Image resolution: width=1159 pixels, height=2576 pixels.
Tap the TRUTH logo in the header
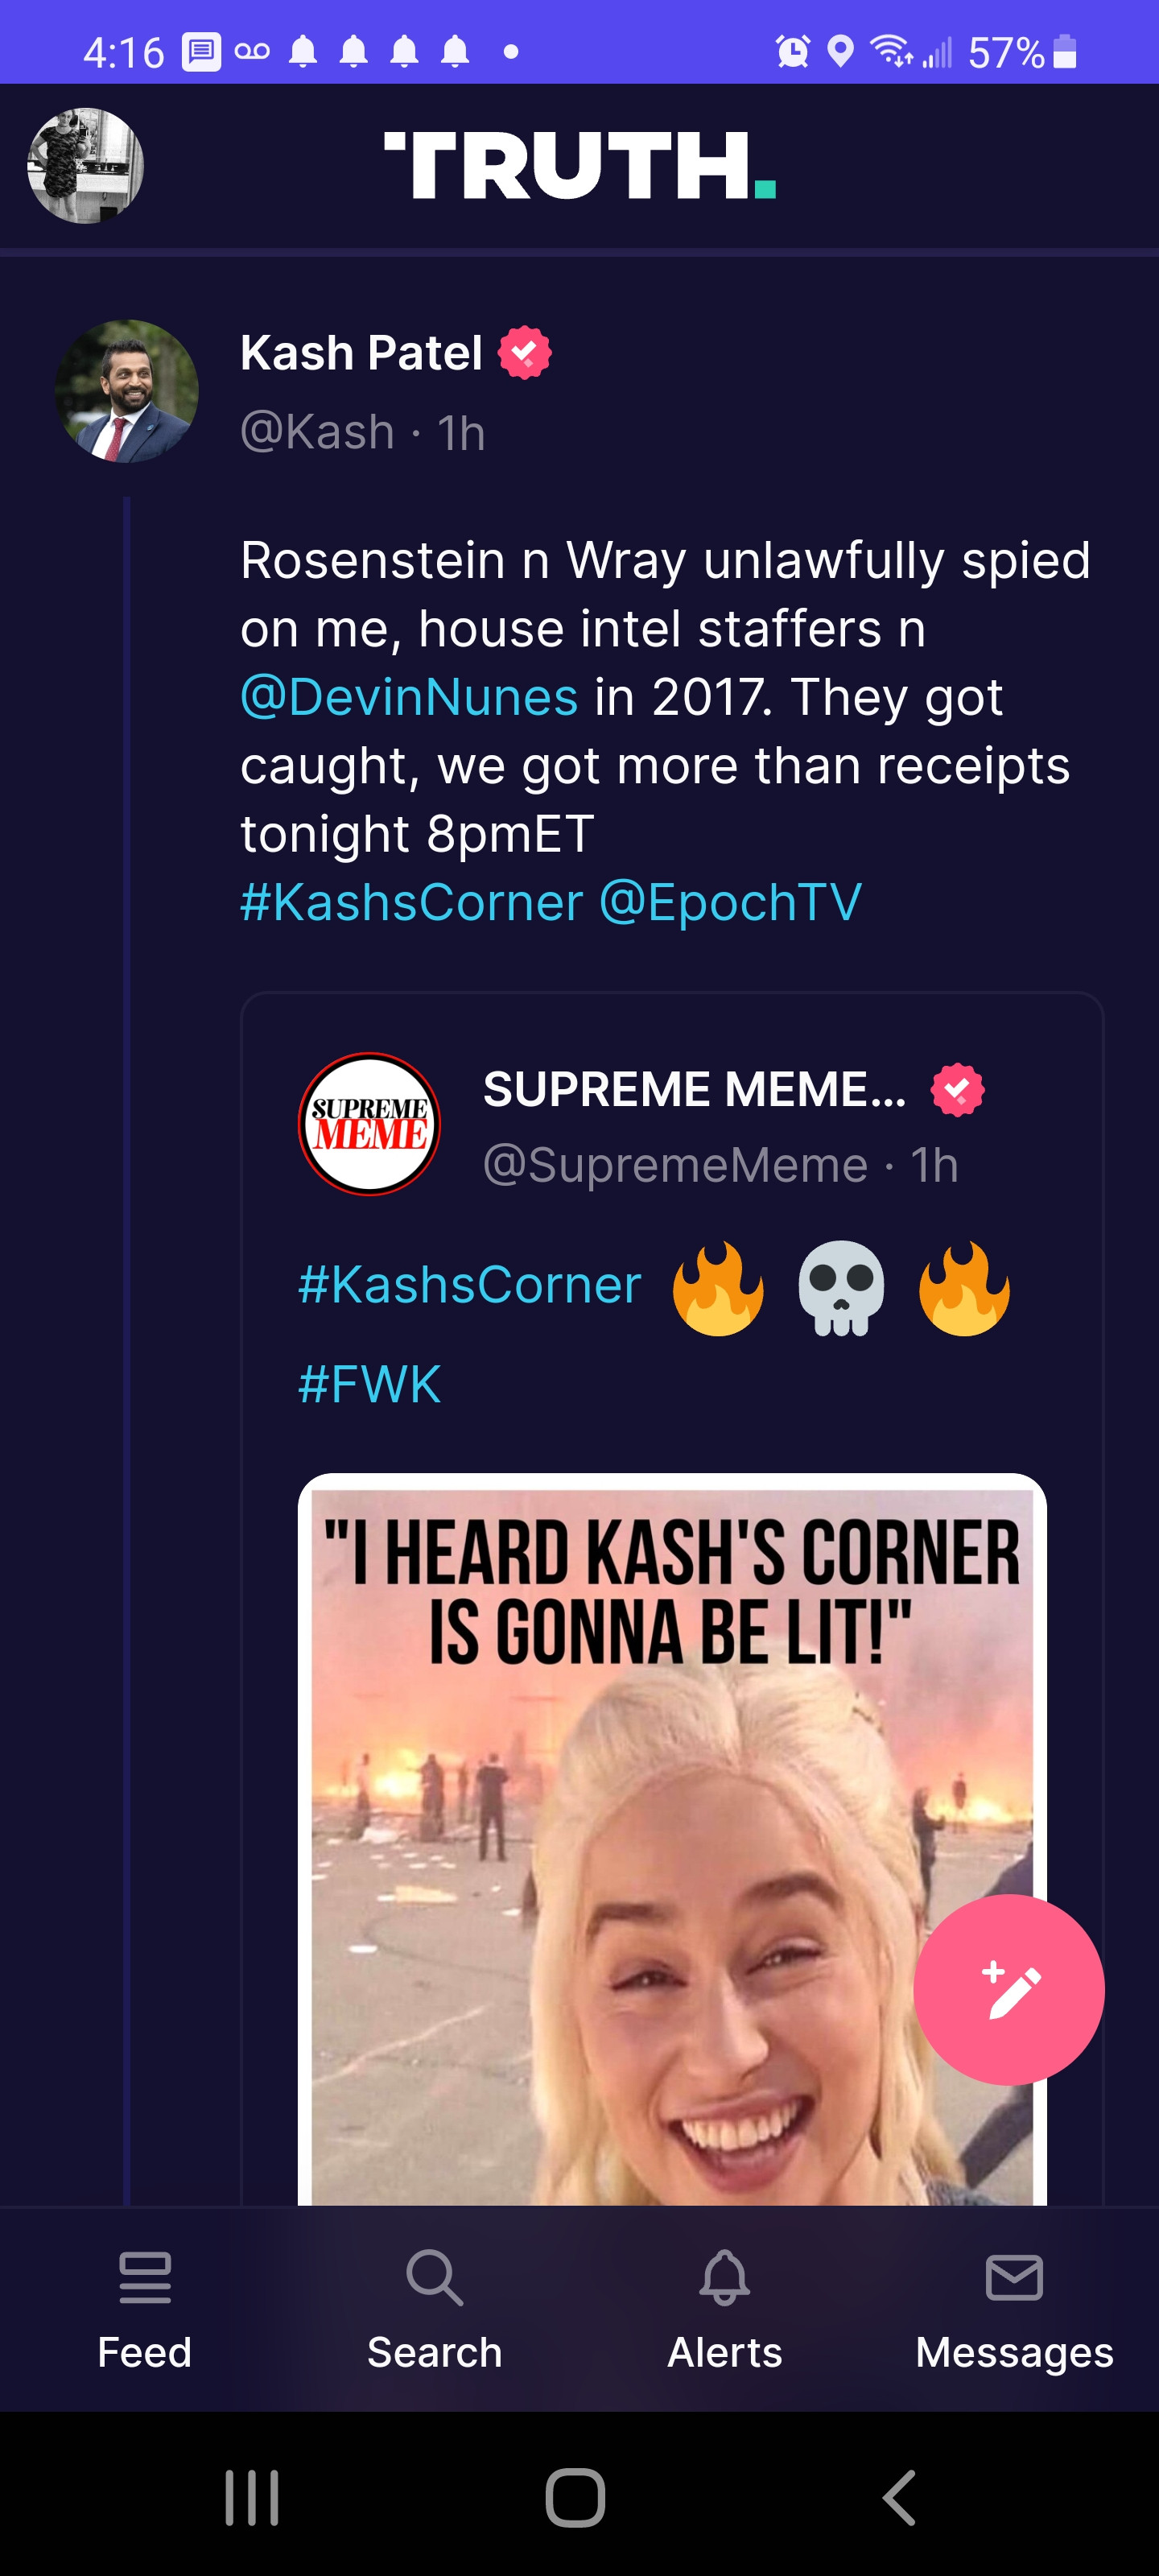[580, 165]
